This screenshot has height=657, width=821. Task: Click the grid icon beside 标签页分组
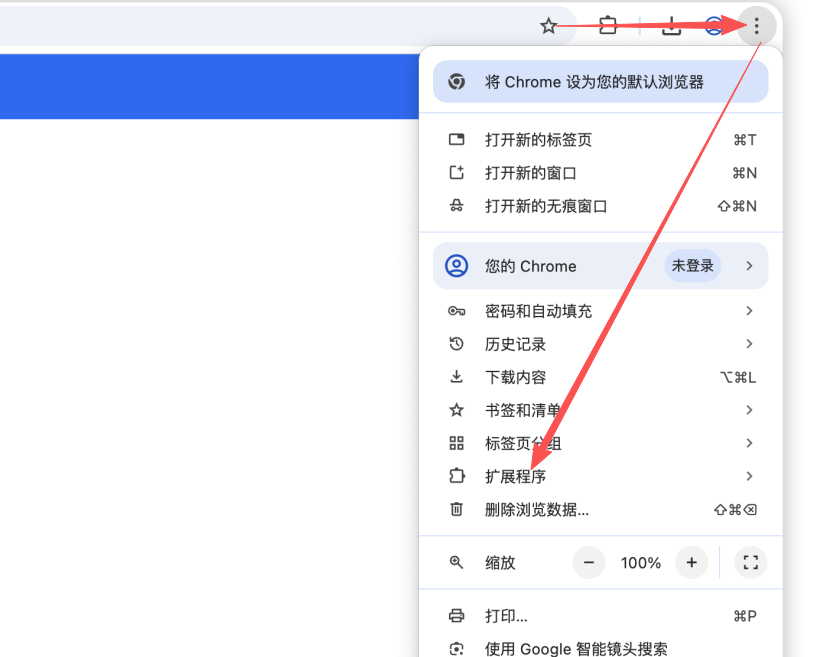tap(457, 443)
